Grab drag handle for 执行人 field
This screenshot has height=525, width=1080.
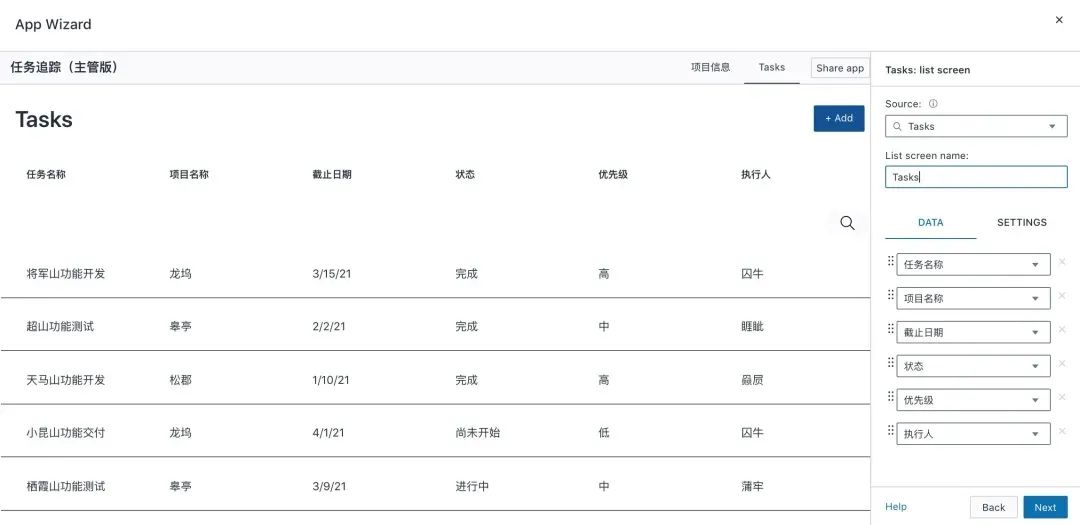(891, 431)
